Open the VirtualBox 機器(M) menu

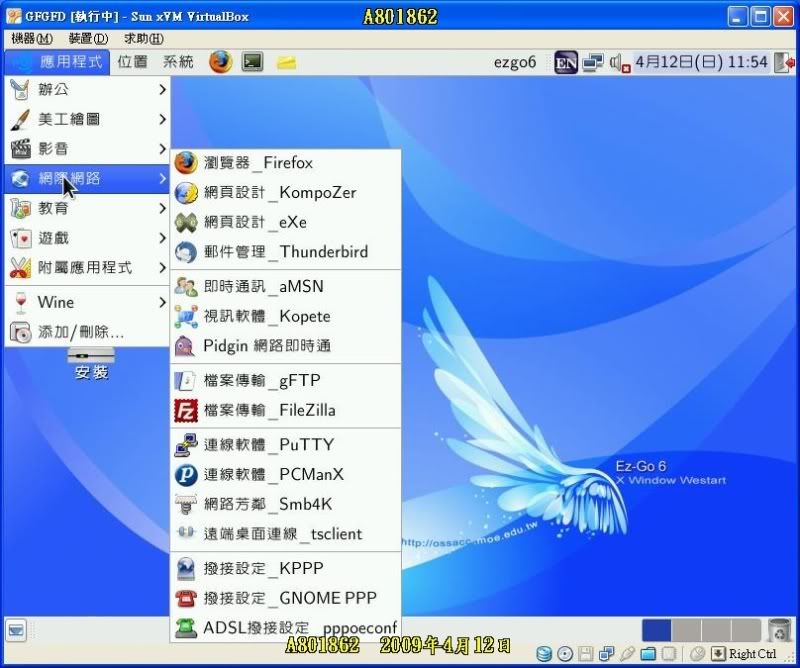32,38
